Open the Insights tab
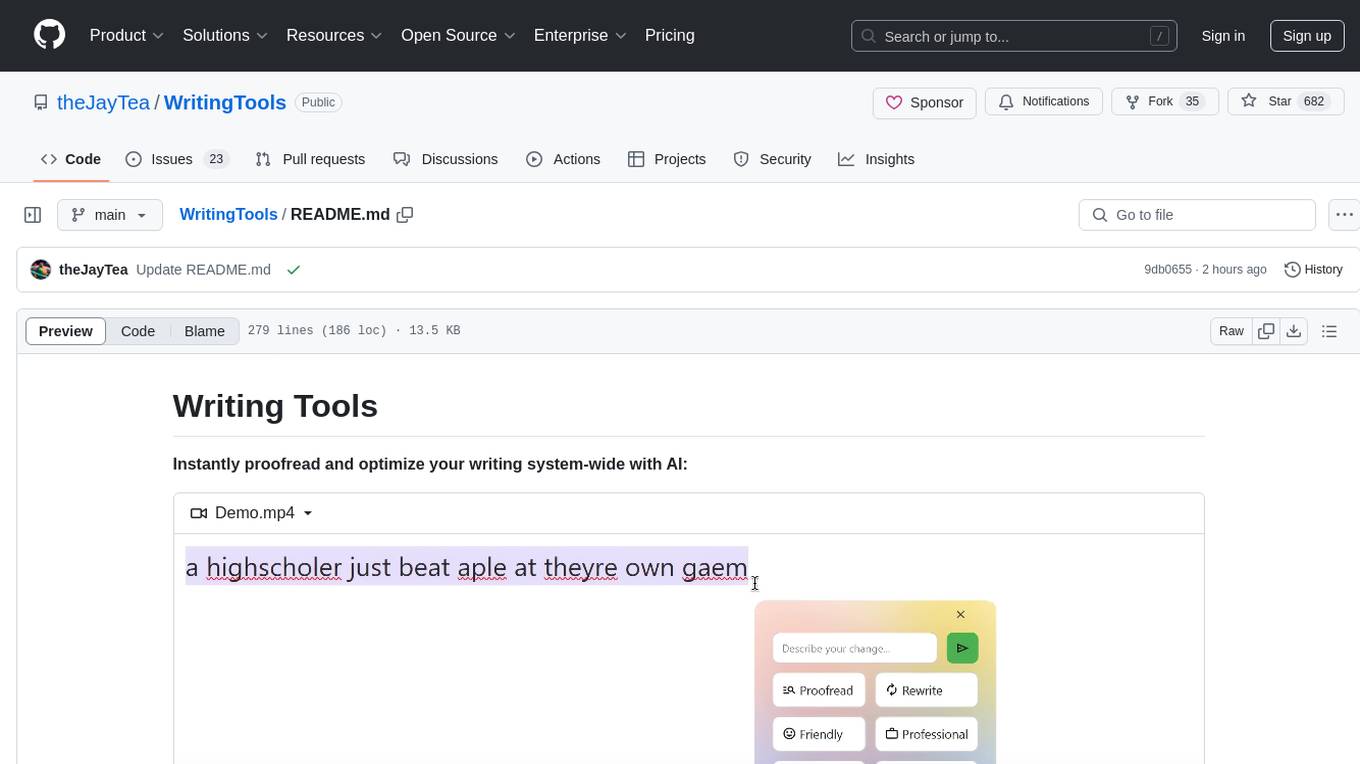1360x764 pixels. (876, 159)
